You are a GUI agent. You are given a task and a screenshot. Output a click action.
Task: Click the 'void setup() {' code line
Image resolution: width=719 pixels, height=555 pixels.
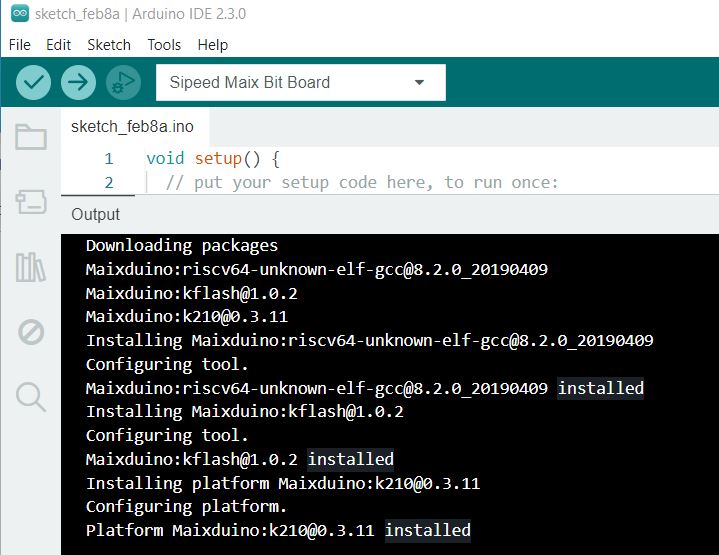(x=213, y=159)
